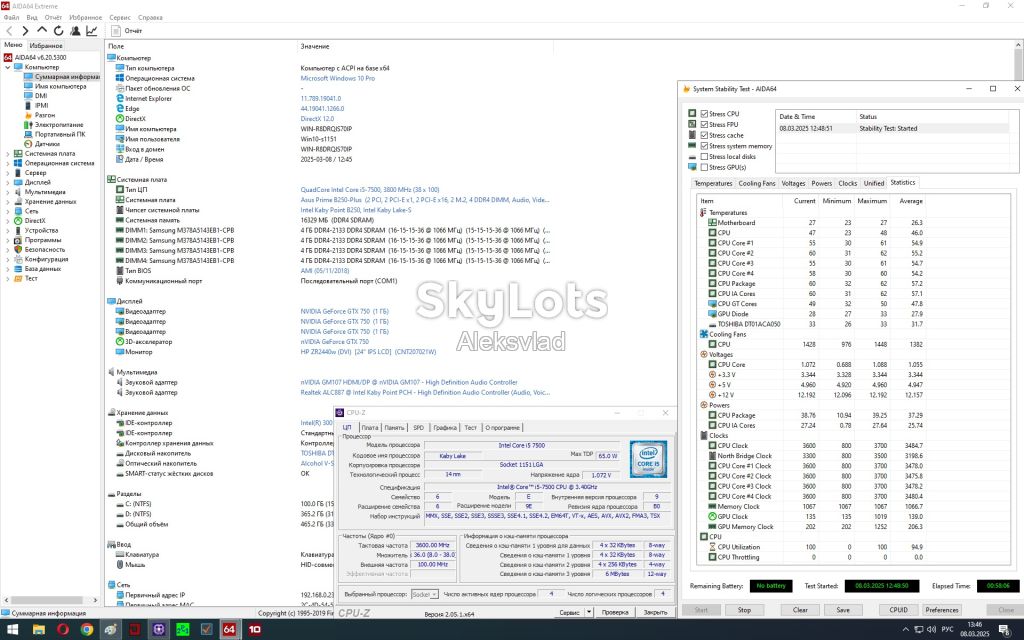
Task: Expand the Дисплей tree node
Action: tap(8, 182)
